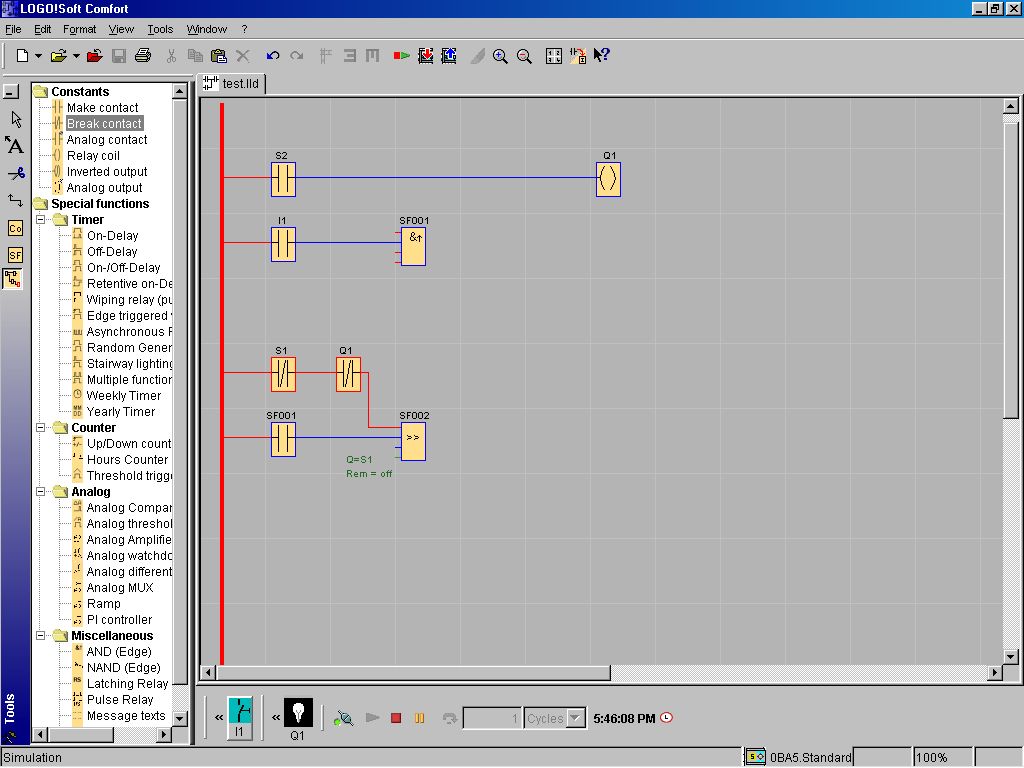Image resolution: width=1024 pixels, height=768 pixels.
Task: Switch LOGO! operating mode icon
Action: [401, 56]
